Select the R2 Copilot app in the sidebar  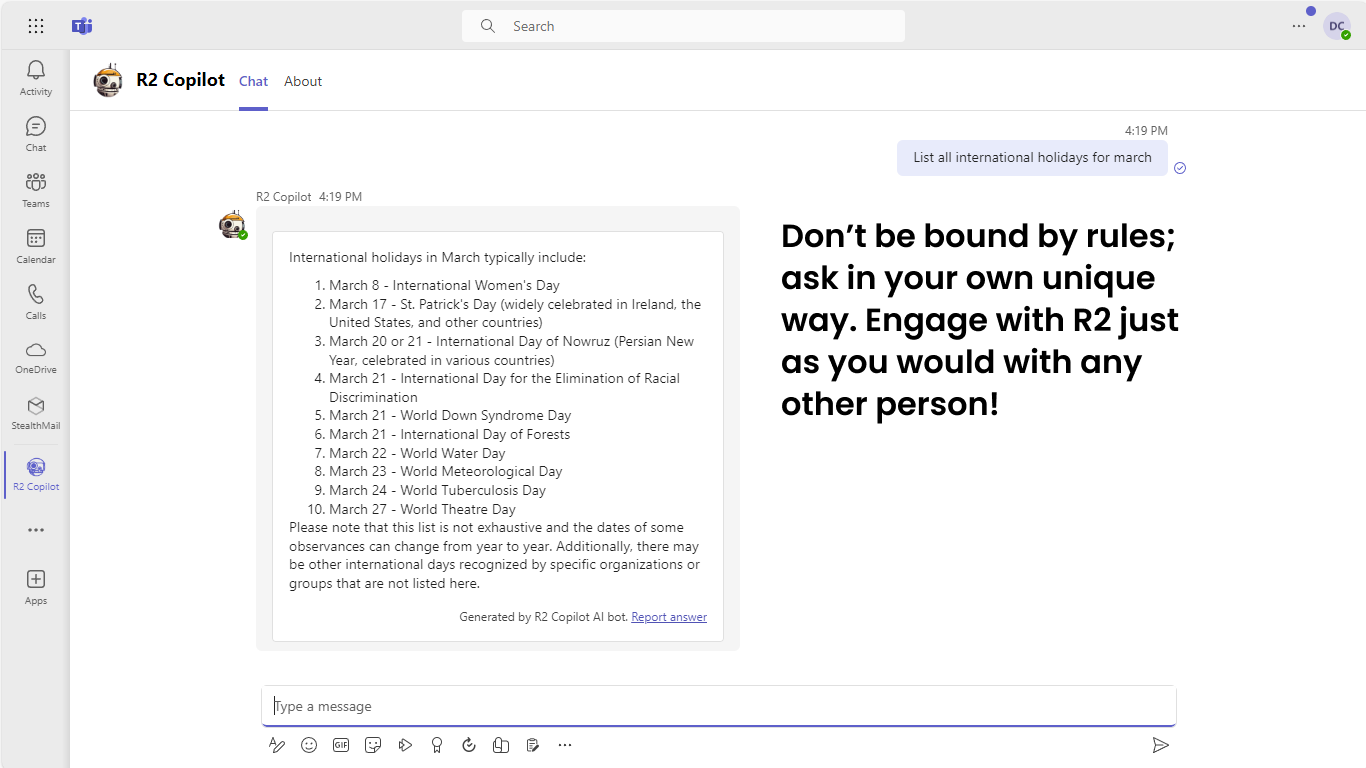click(36, 474)
